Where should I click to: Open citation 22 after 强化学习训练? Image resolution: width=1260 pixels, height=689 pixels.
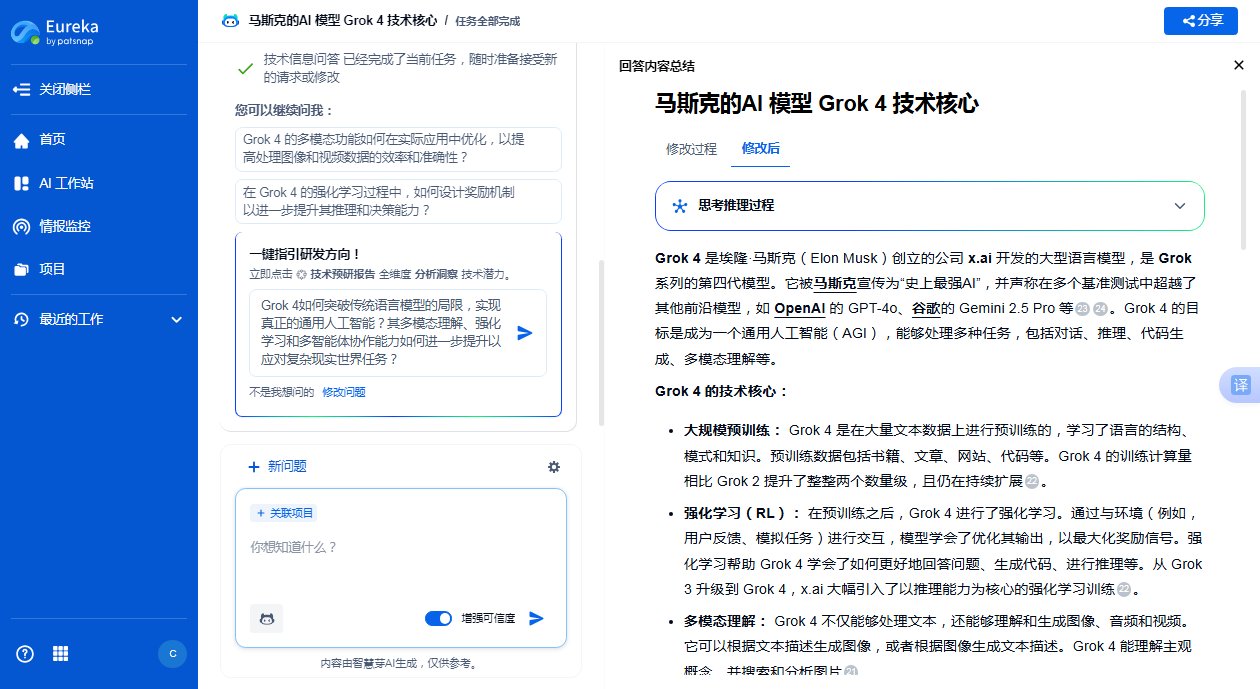coord(1123,590)
